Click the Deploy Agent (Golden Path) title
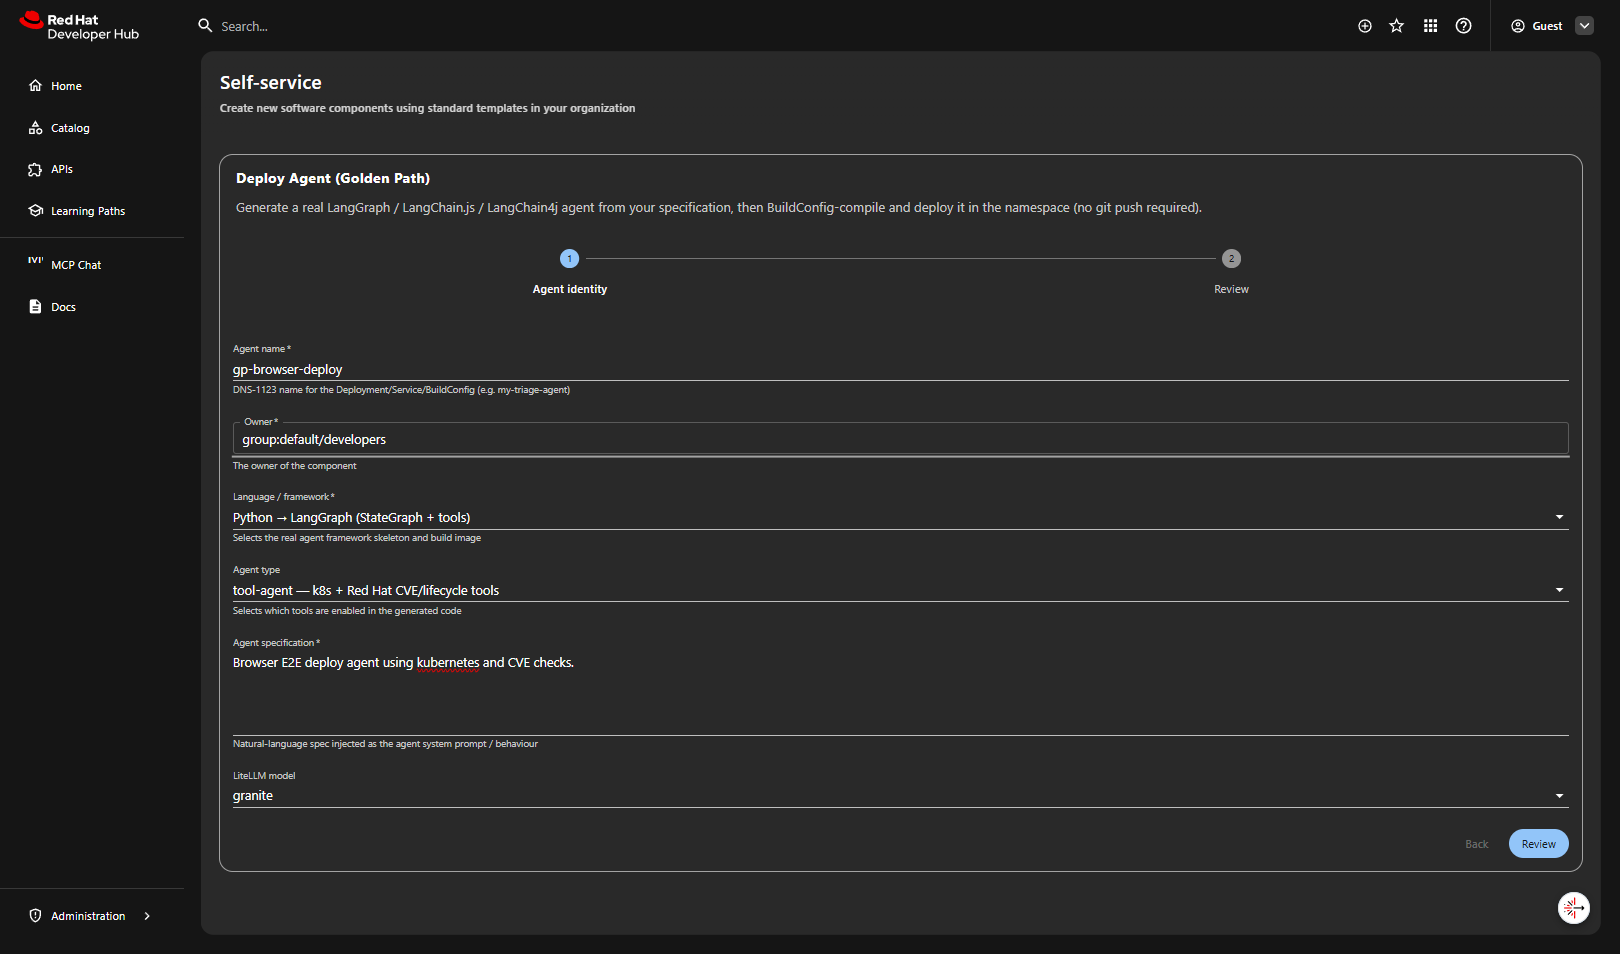This screenshot has width=1620, height=954. click(333, 178)
